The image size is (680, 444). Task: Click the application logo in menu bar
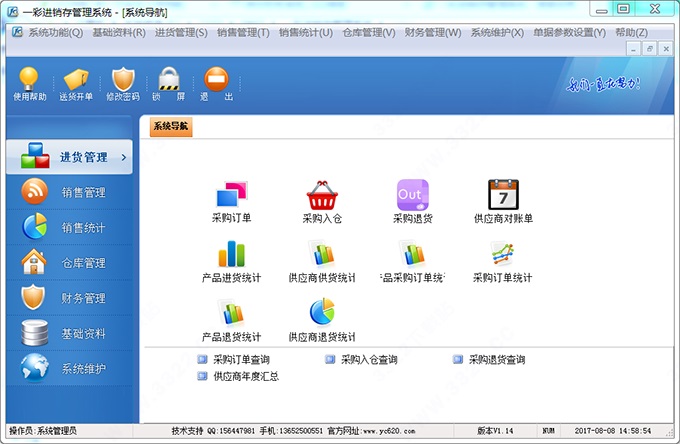click(17, 32)
